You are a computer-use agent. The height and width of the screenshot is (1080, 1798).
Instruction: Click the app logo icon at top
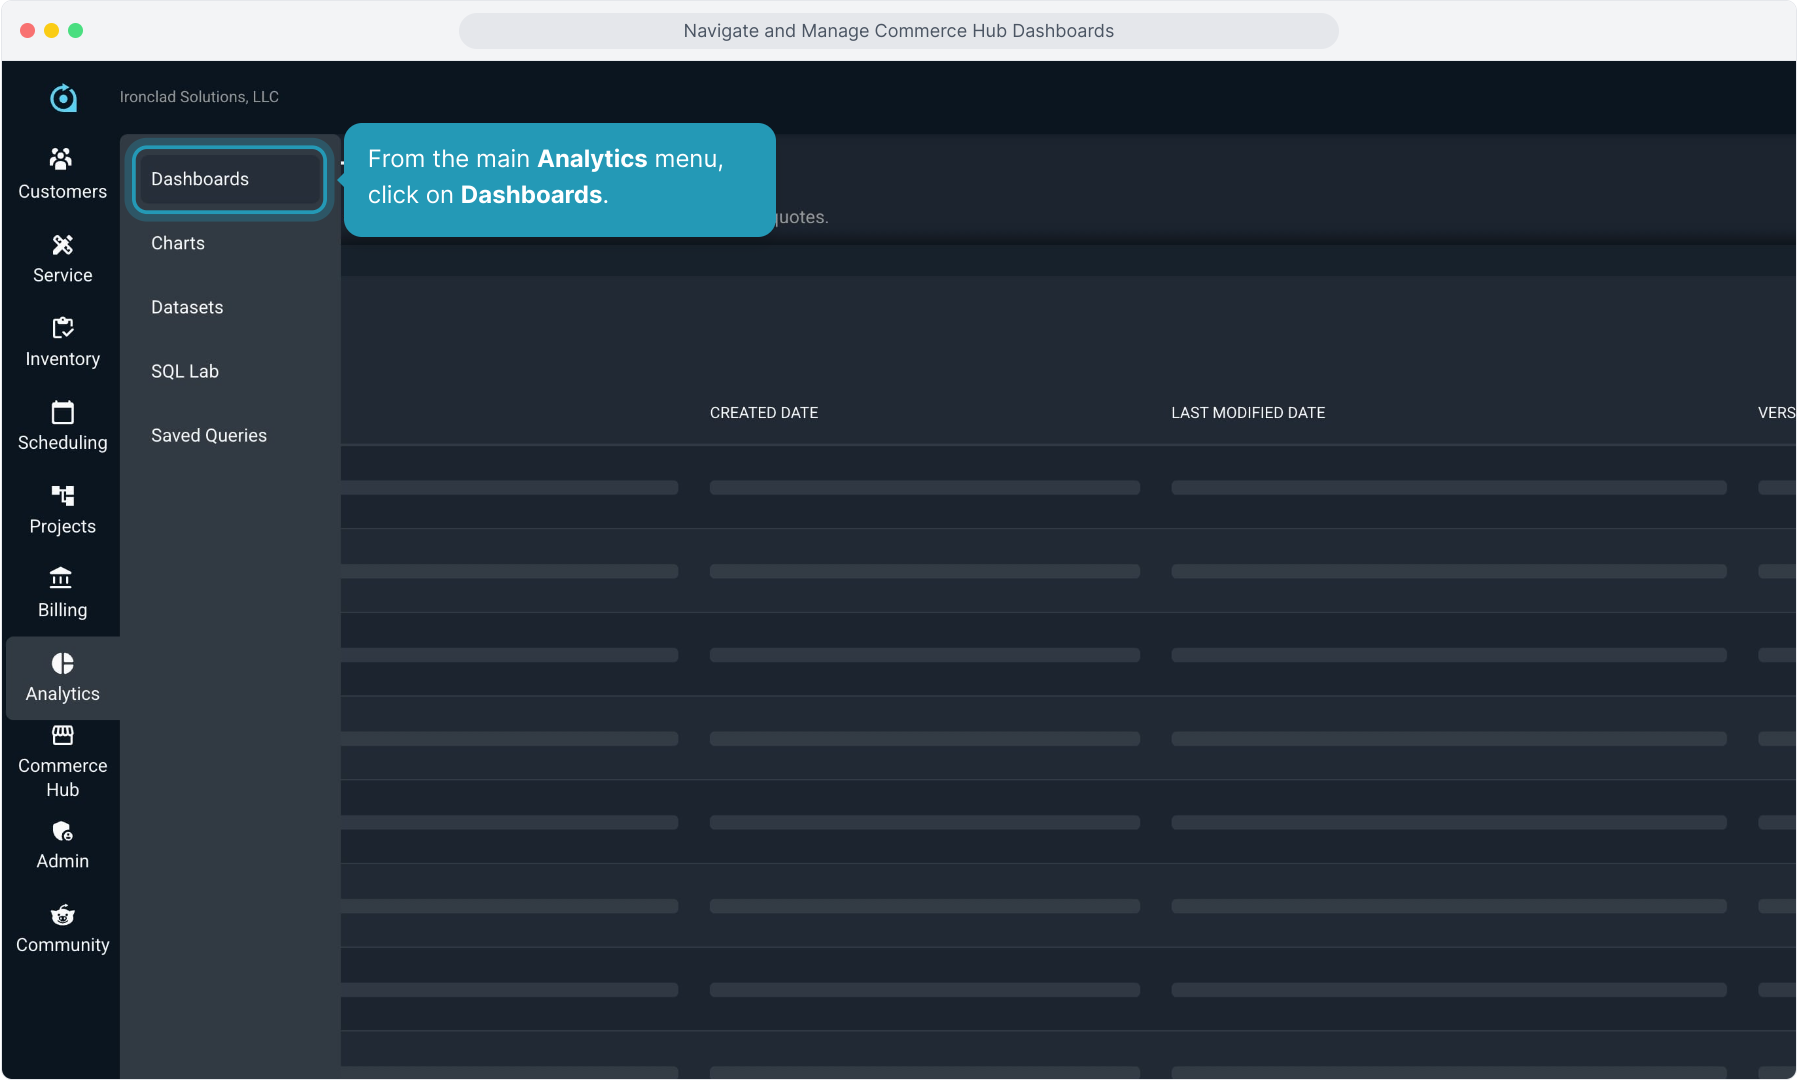pyautogui.click(x=63, y=98)
